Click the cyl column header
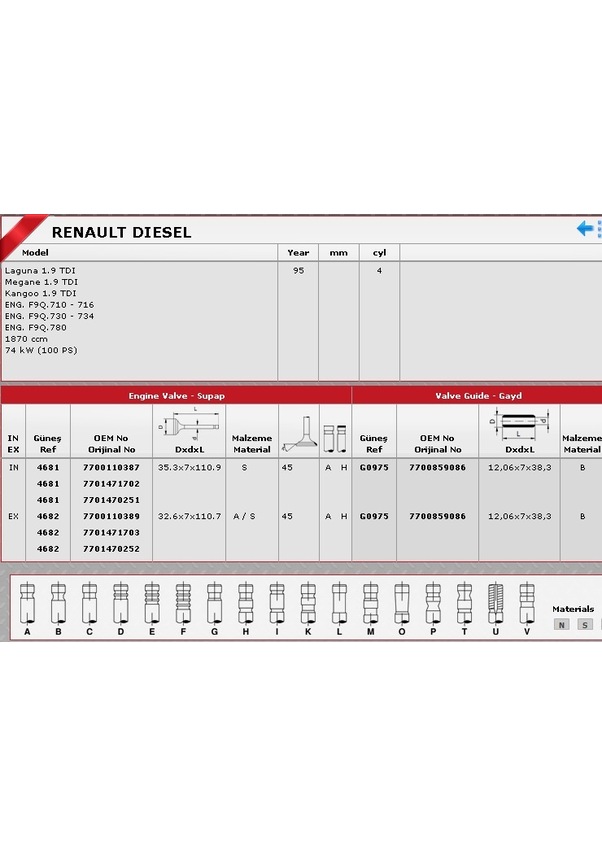This screenshot has width=602, height=857. pos(379,253)
